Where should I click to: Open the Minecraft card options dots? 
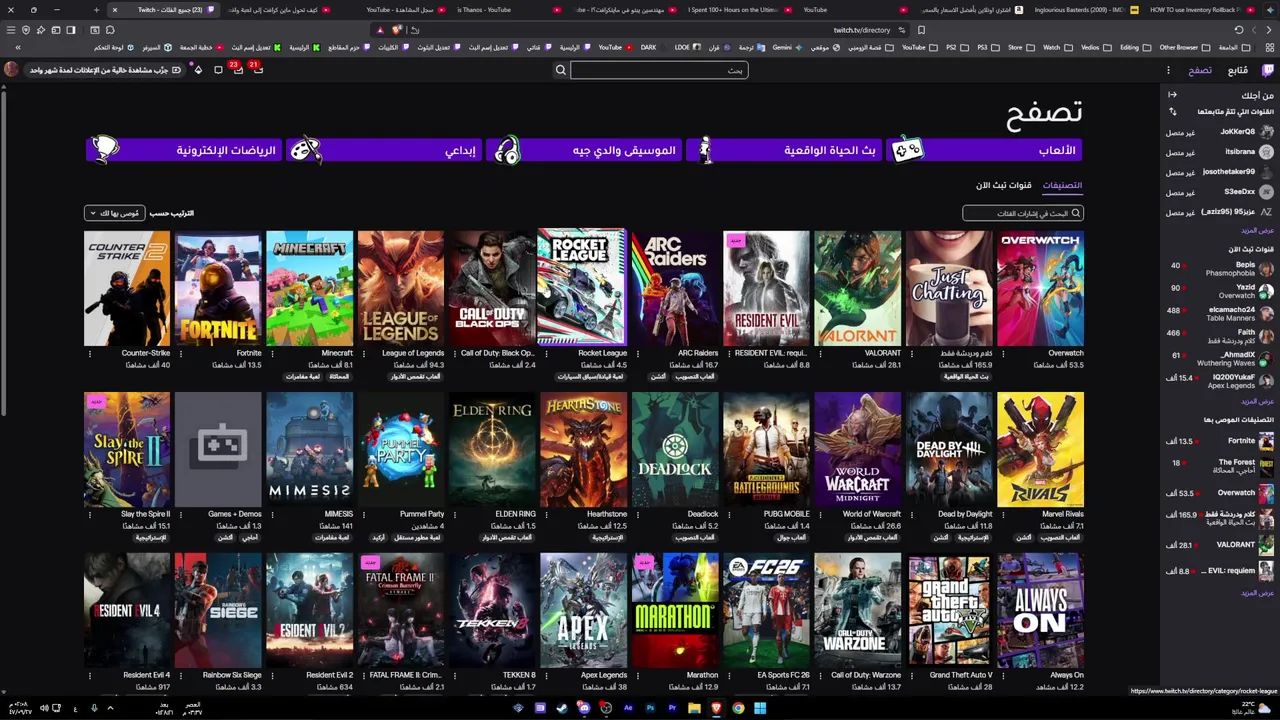pyautogui.click(x=272, y=353)
